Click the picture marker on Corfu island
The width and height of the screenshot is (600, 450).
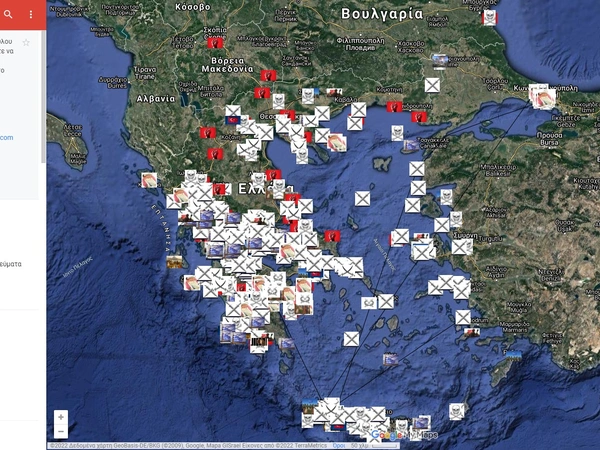pyautogui.click(x=148, y=181)
